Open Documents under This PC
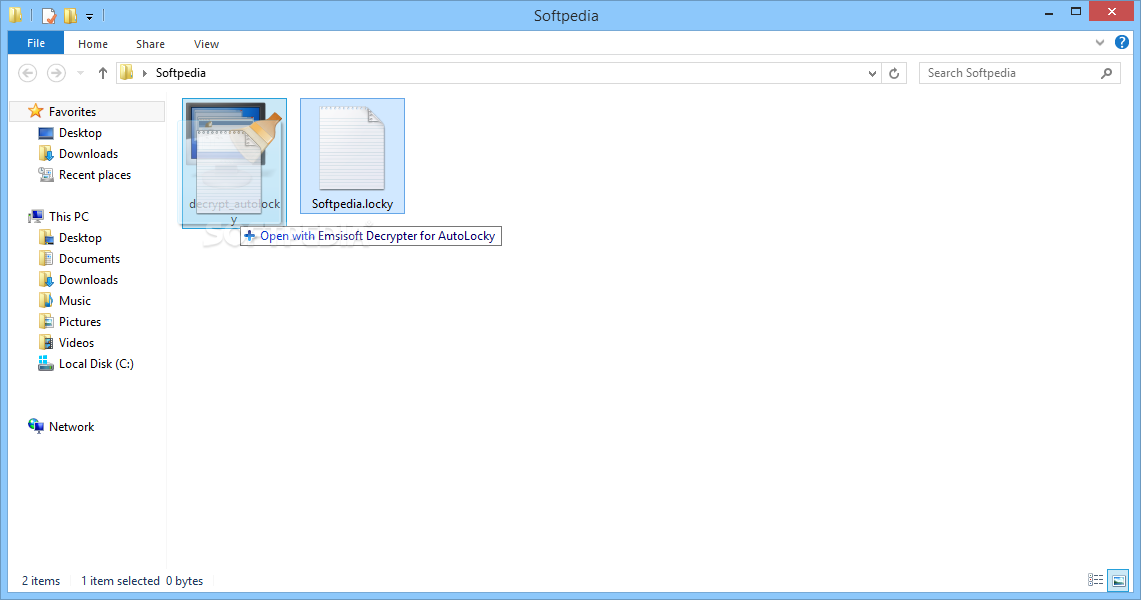This screenshot has height=600, width=1141. [x=89, y=259]
